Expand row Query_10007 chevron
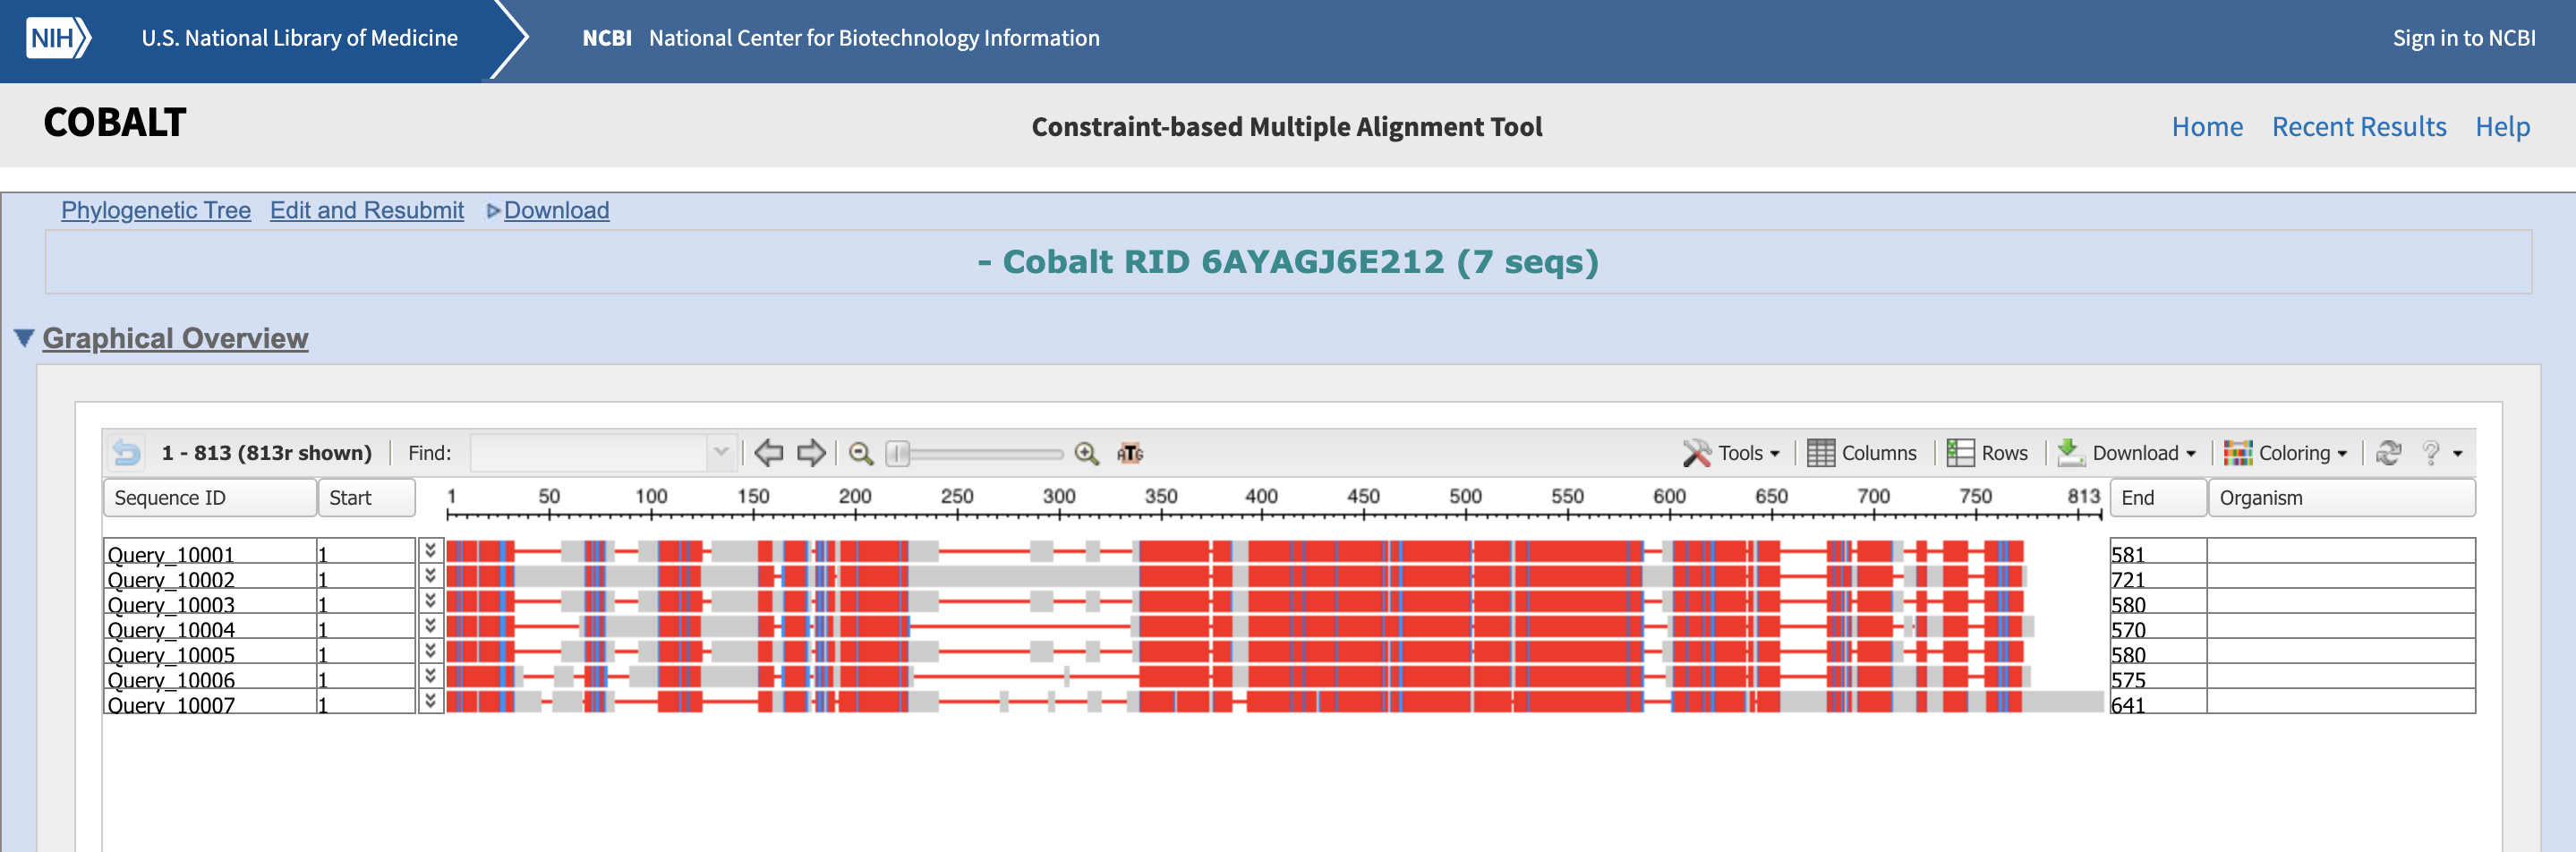 tap(430, 700)
